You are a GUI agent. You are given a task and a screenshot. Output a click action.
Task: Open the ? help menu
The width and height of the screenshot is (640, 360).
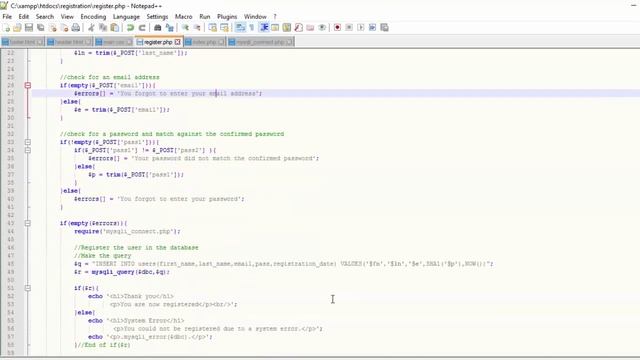275,17
